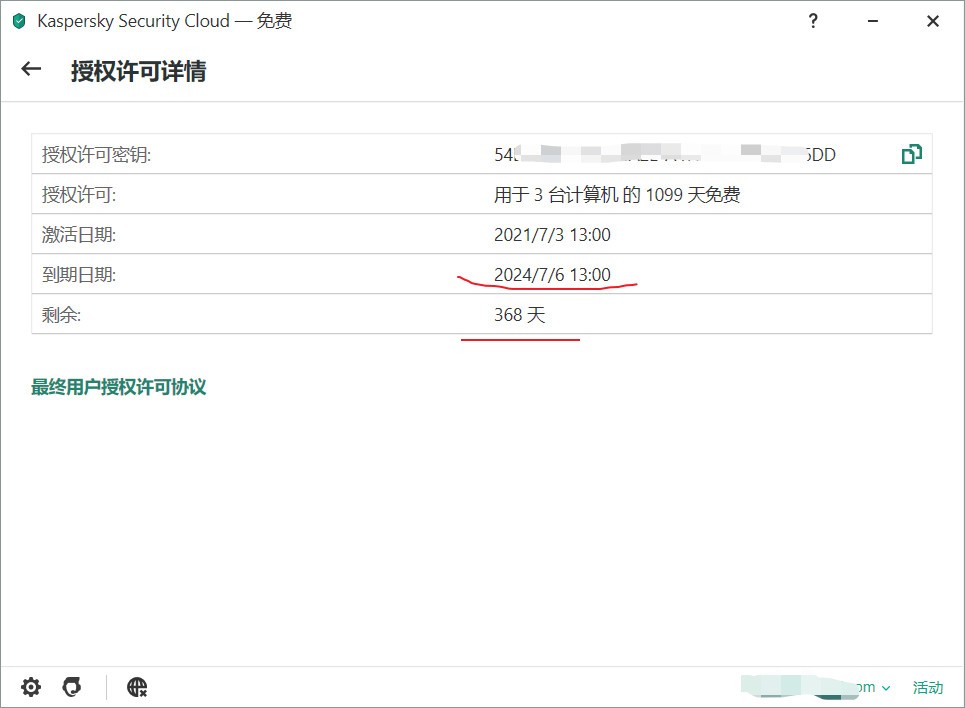The image size is (965, 708).
Task: Click the 活动 link
Action: pyautogui.click(x=927, y=687)
